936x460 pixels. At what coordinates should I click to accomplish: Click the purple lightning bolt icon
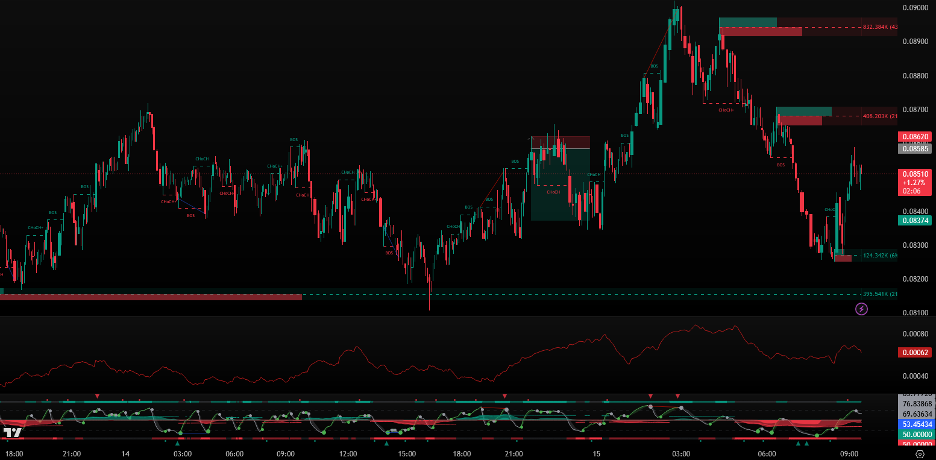pos(862,309)
